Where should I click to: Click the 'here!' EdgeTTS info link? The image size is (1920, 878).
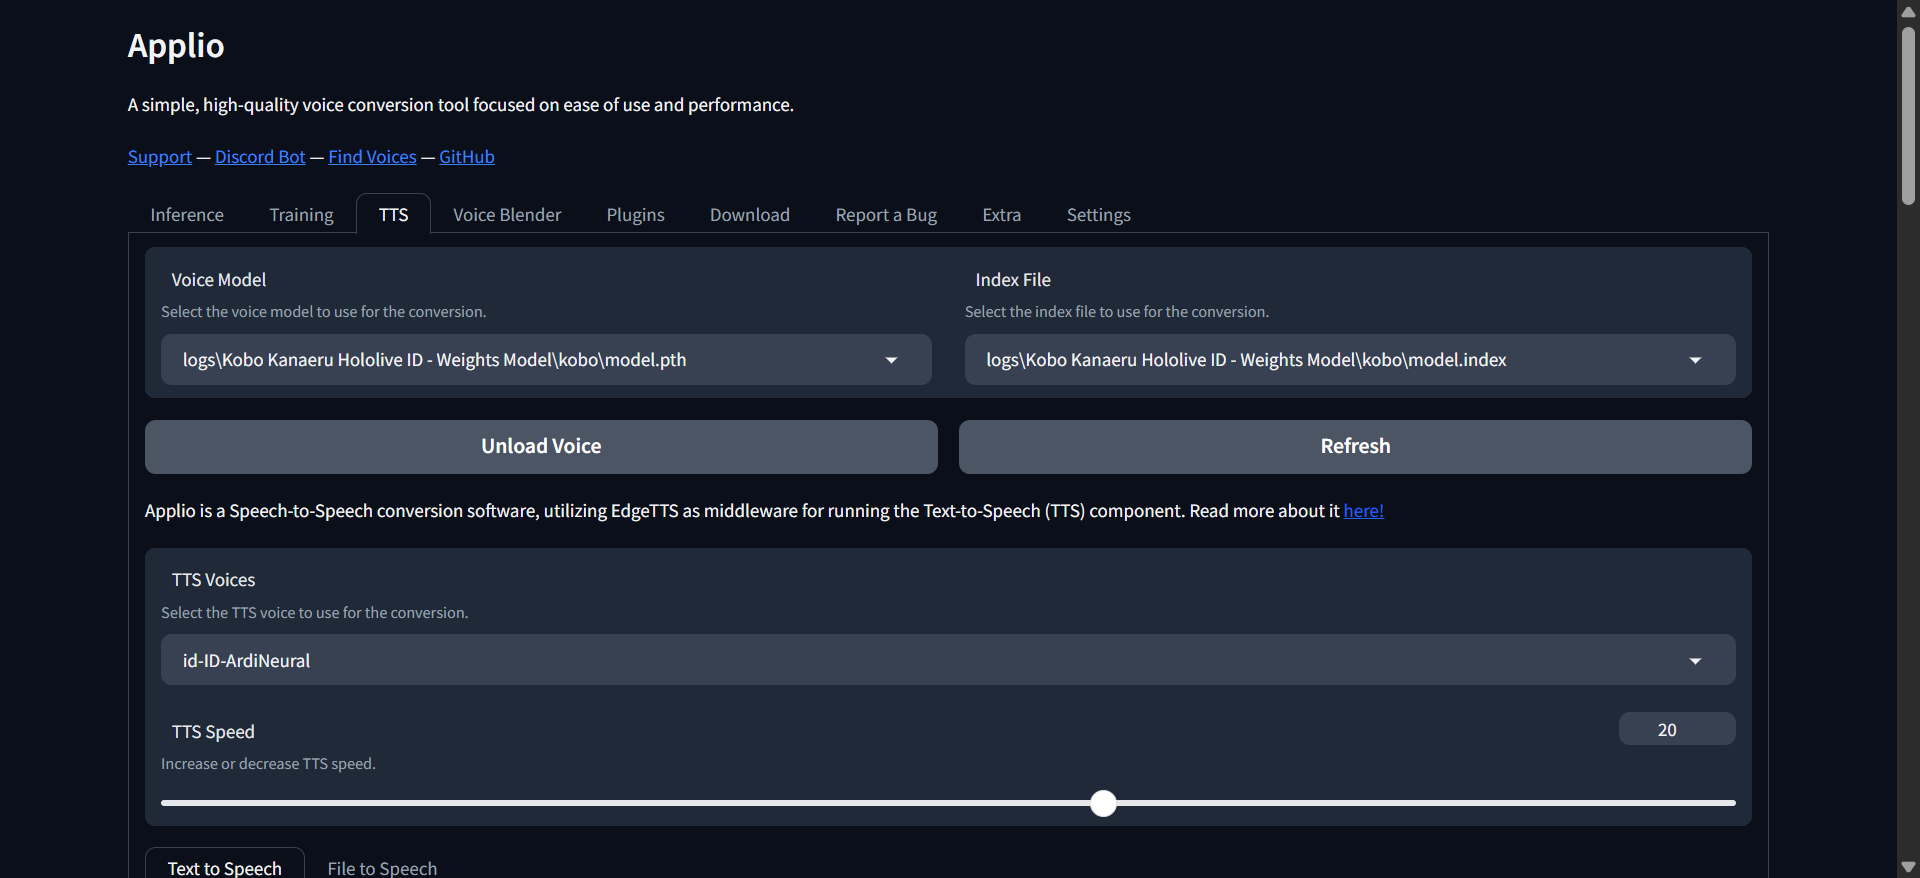click(1363, 511)
